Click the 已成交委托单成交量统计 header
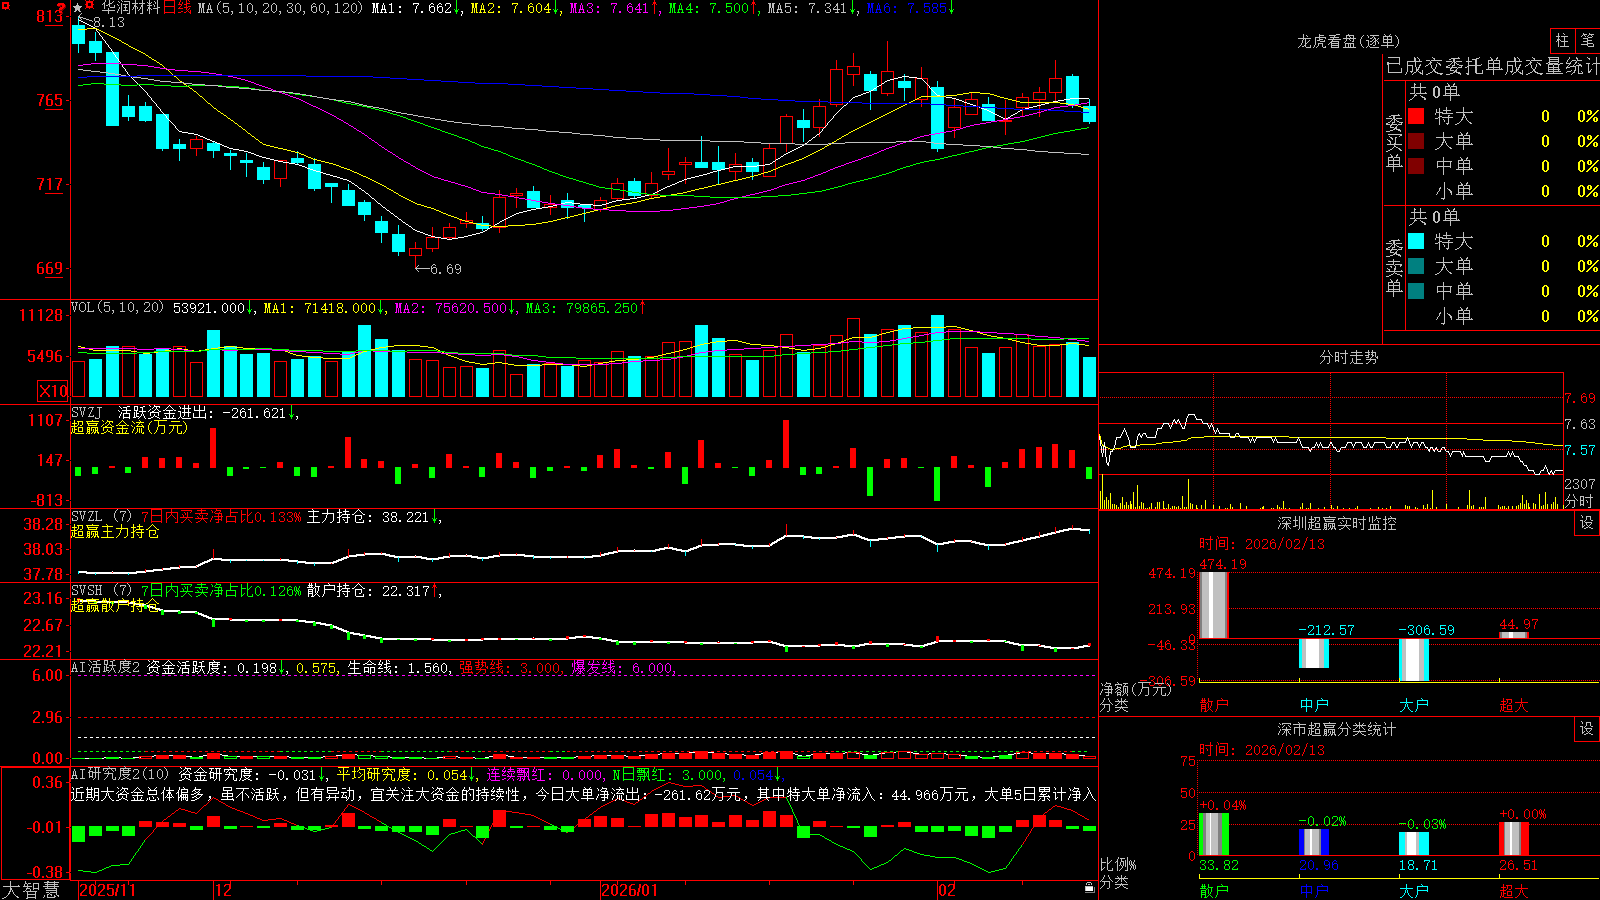The image size is (1600, 900). pos(1492,66)
